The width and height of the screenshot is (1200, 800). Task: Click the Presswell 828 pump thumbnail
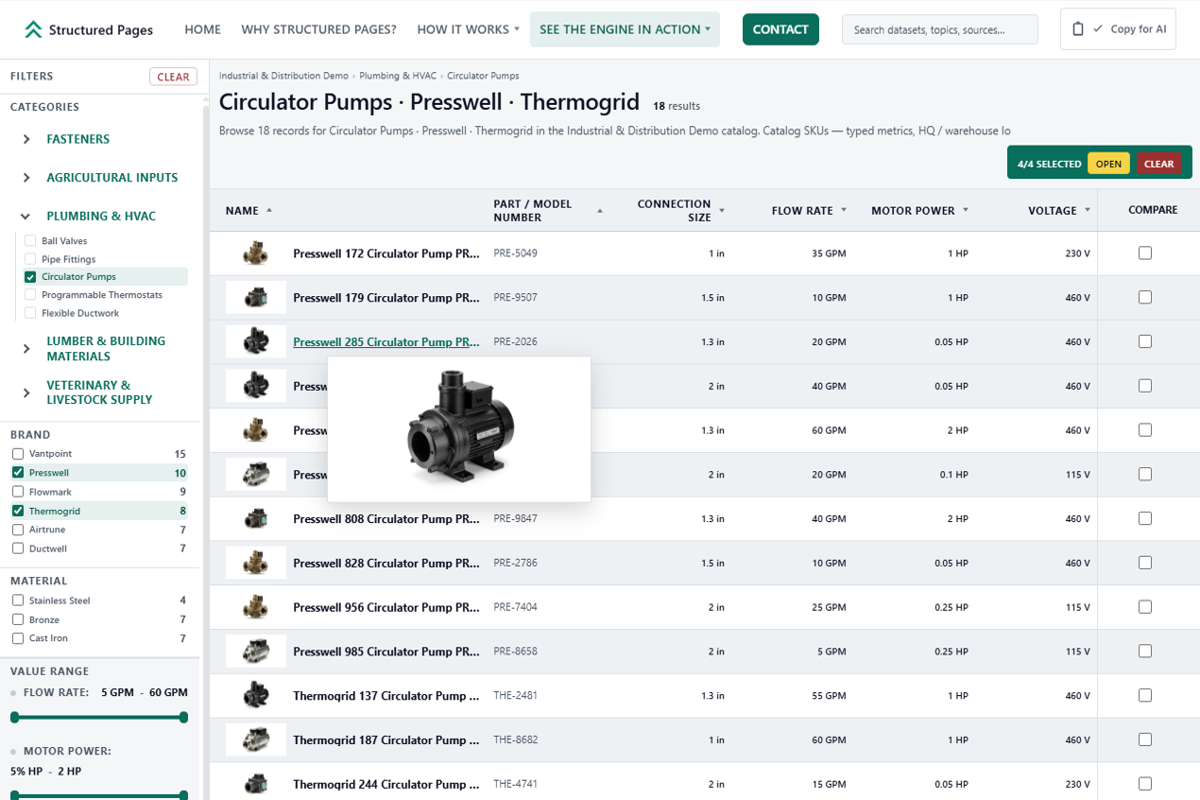[x=256, y=563]
